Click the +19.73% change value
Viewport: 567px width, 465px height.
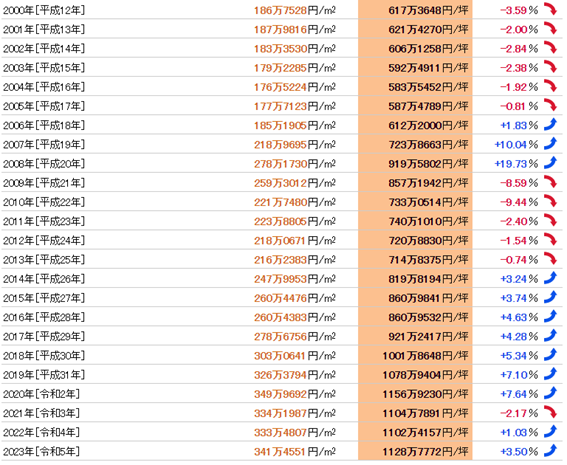tap(516, 164)
